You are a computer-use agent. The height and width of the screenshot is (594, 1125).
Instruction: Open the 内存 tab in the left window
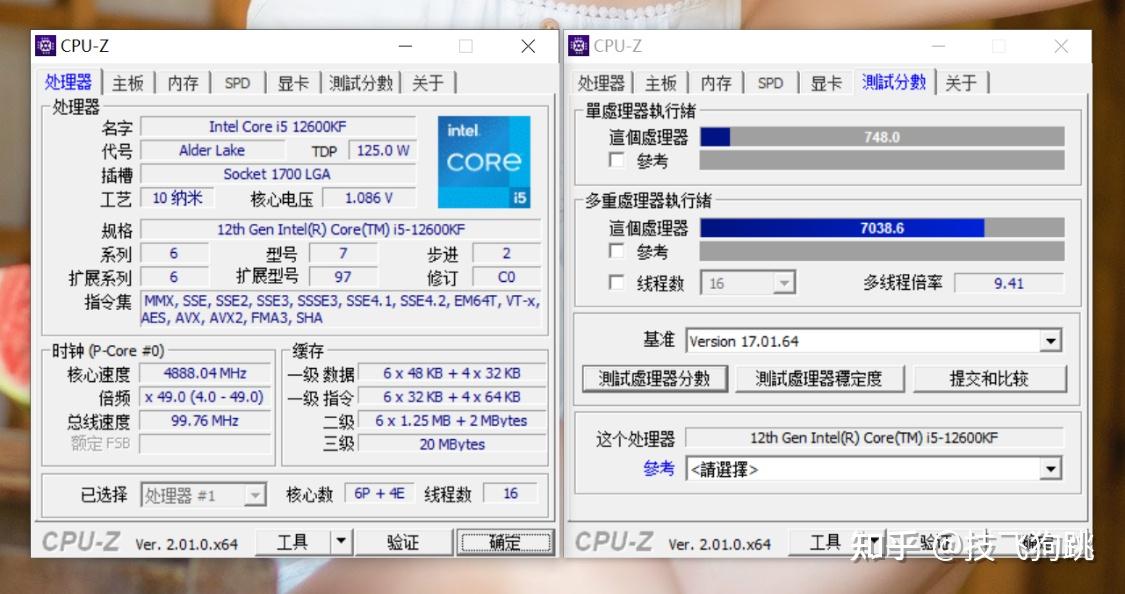[183, 83]
